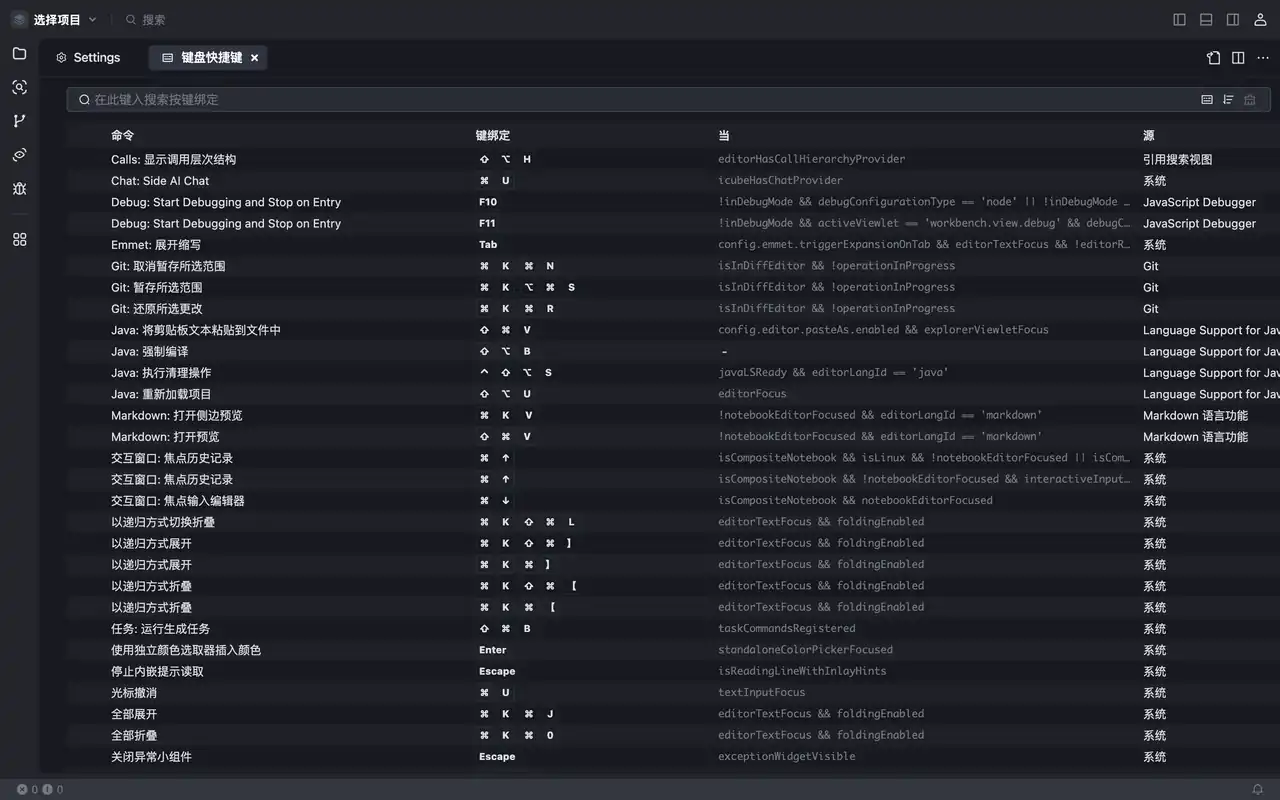This screenshot has width=1280, height=800.
Task: Click the 引用搜索视图 source cell
Action: [x=1177, y=159]
